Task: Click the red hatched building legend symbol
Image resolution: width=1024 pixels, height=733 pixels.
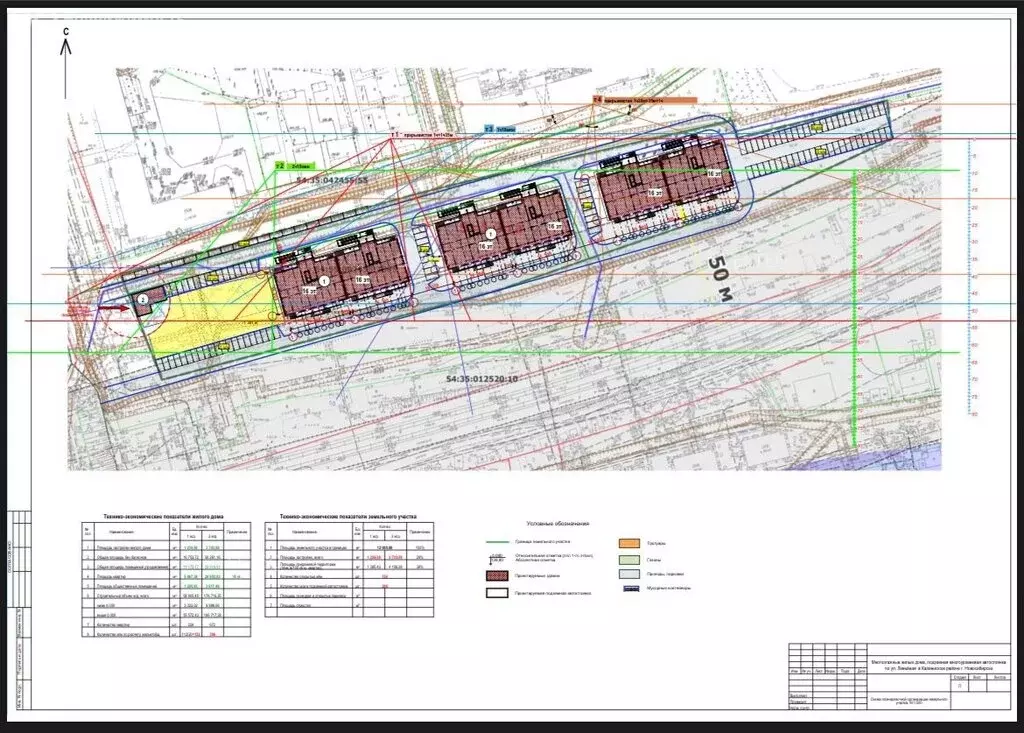Action: (x=498, y=575)
